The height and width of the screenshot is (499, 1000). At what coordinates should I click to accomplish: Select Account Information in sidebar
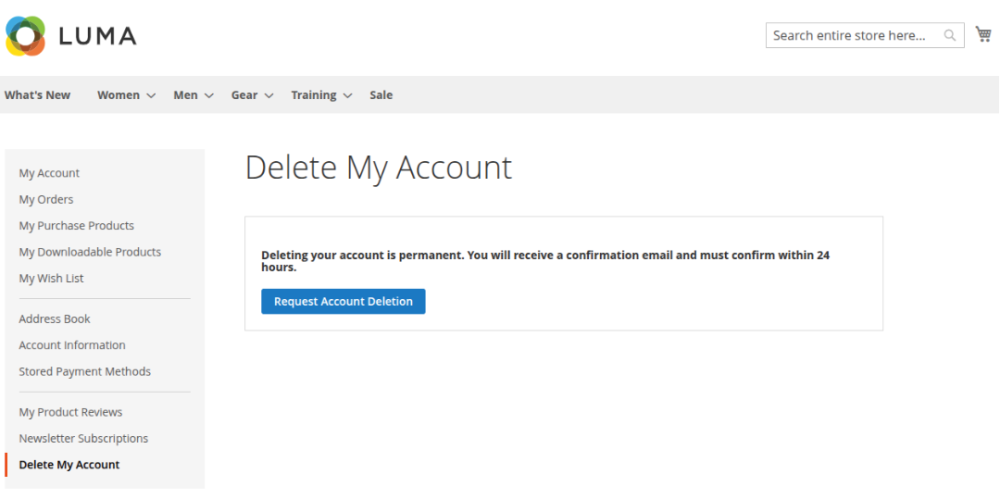pyautogui.click(x=72, y=345)
